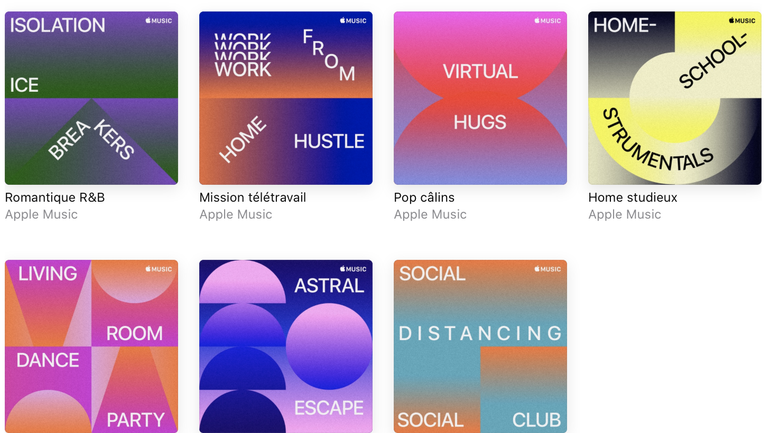Click Apple Music logo on Astral Escape cover
Screen dimensions: 770x433
click(352, 269)
